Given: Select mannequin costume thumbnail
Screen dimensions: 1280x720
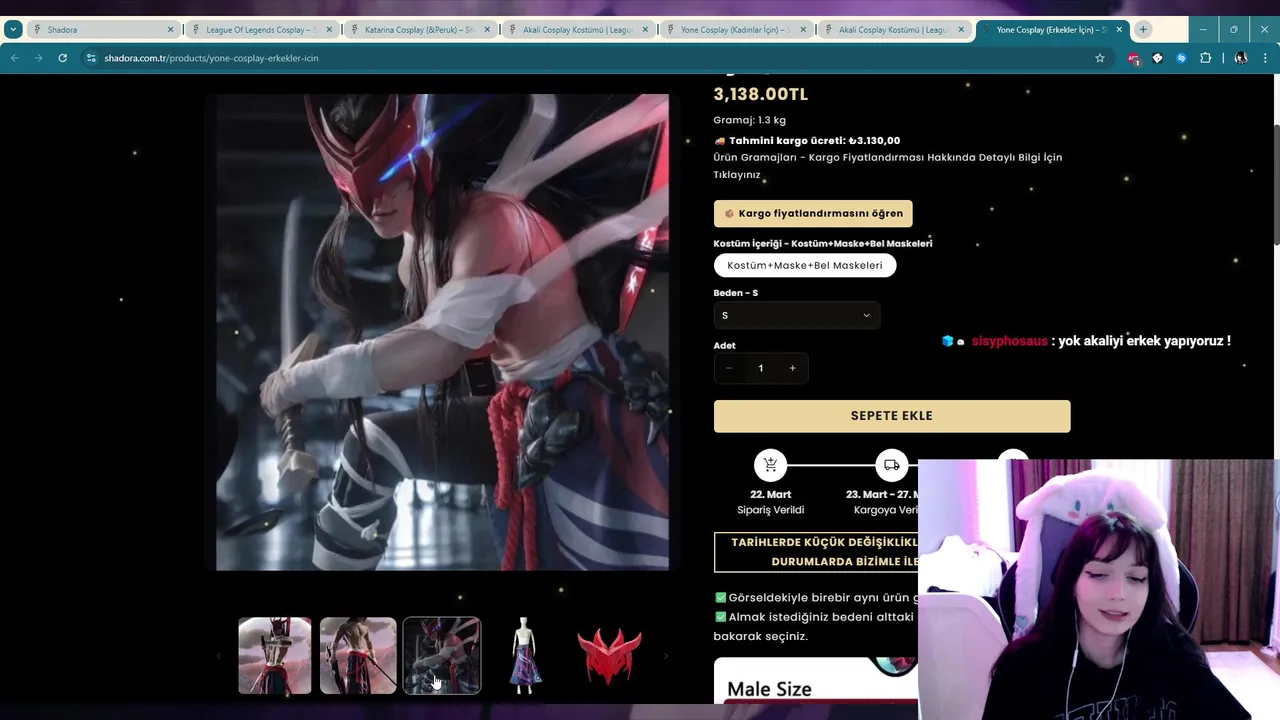Looking at the screenshot, I should 525,655.
